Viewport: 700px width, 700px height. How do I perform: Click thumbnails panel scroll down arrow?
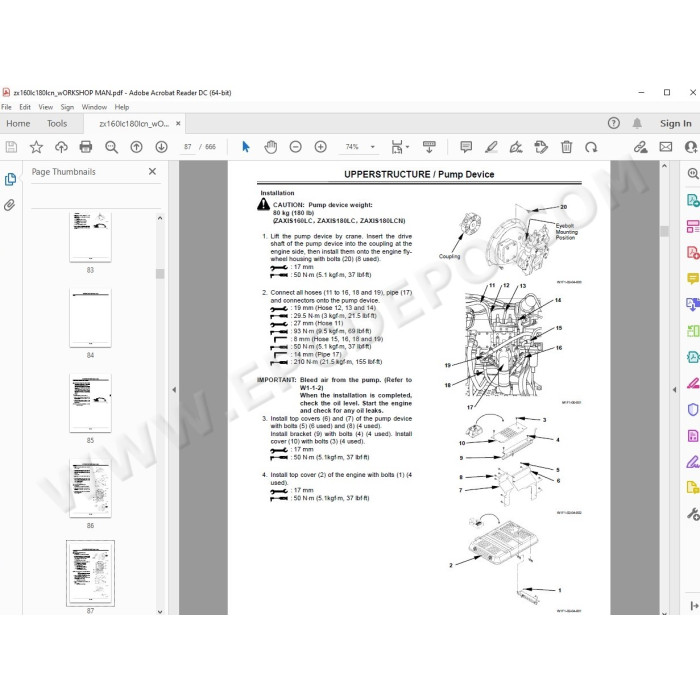pyautogui.click(x=160, y=612)
